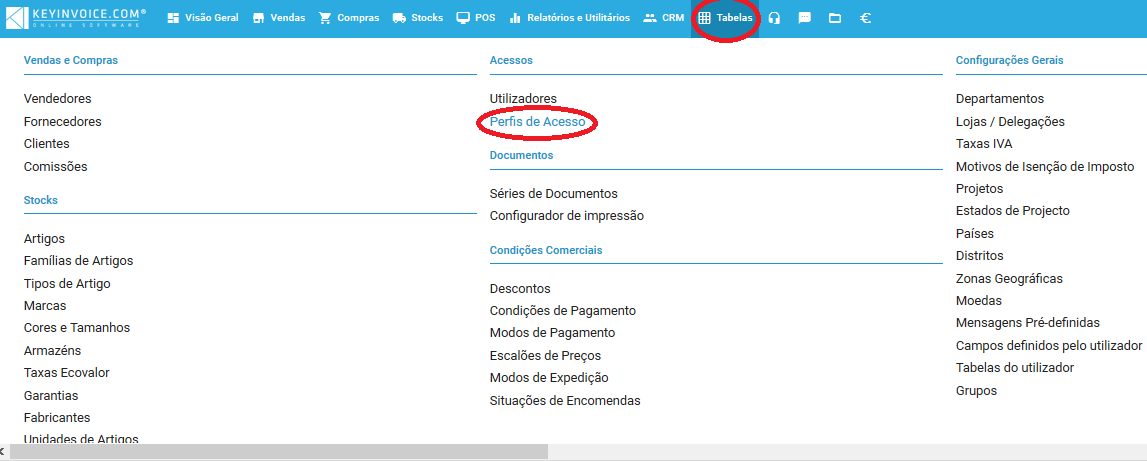The width and height of the screenshot is (1147, 461).
Task: Open Comissões table
Action: pyautogui.click(x=56, y=167)
